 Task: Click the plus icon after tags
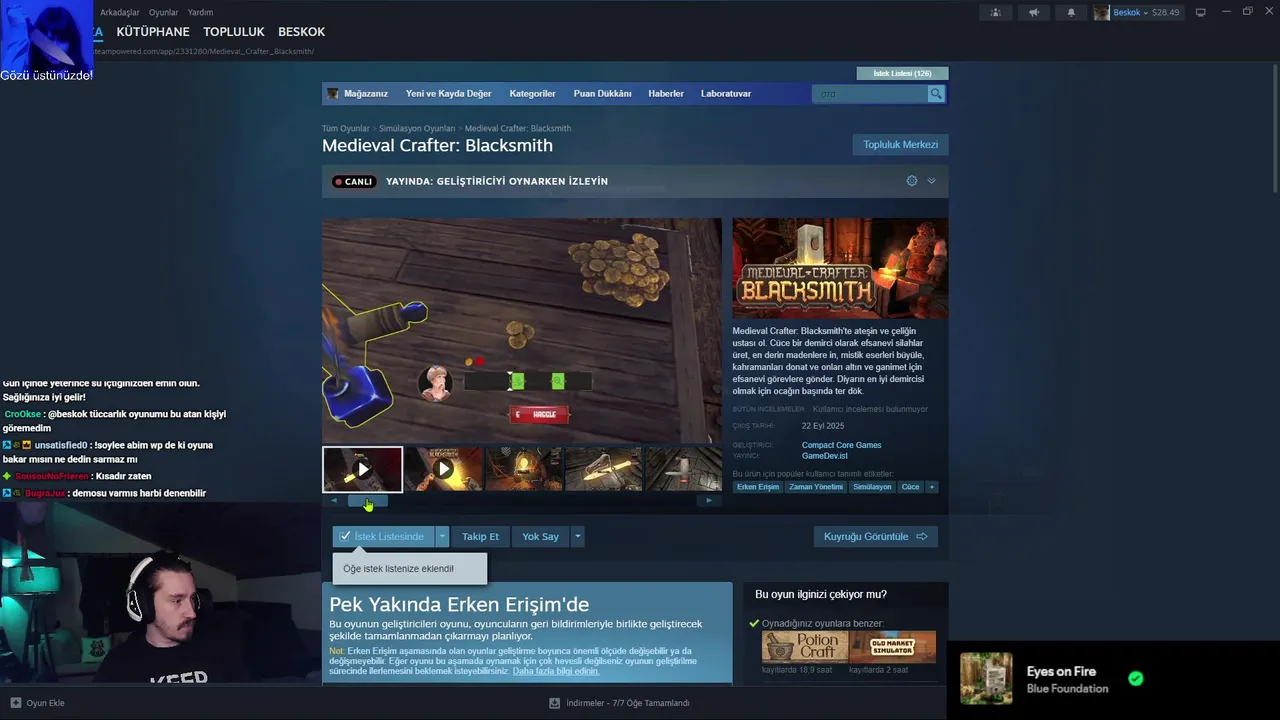931,487
